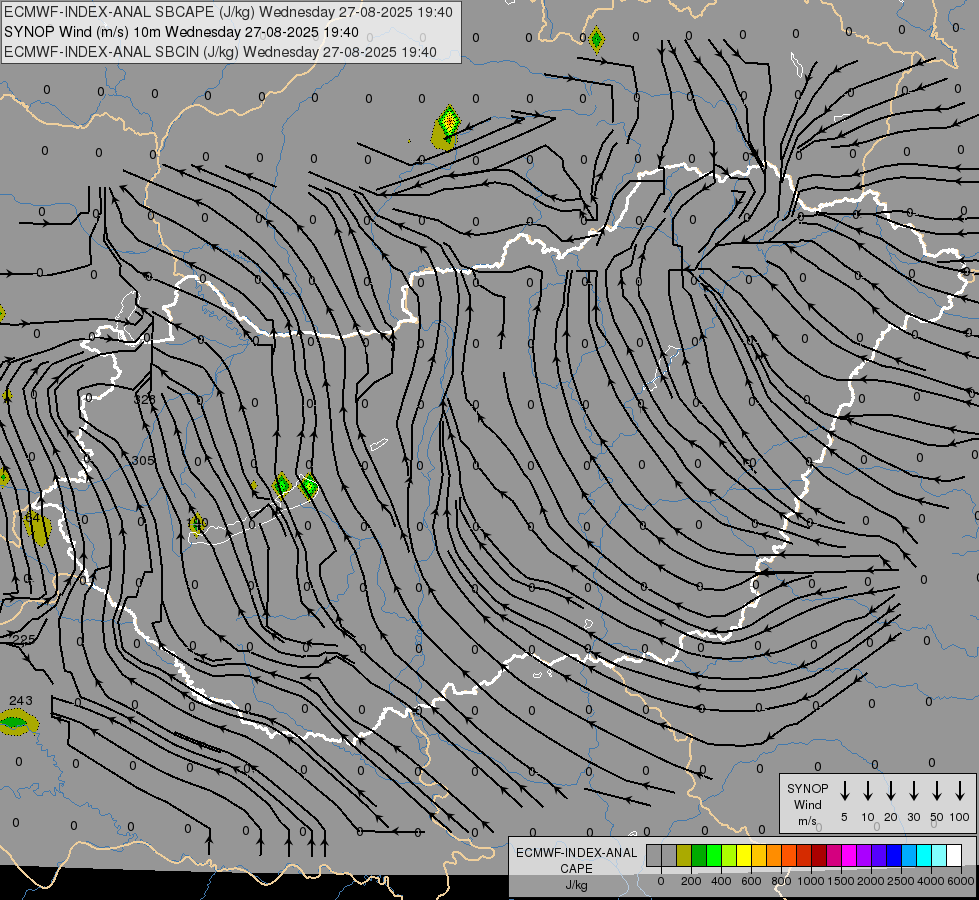Click the 200 tick label in CAPE legend
Screen dimensions: 979x900
click(x=691, y=881)
